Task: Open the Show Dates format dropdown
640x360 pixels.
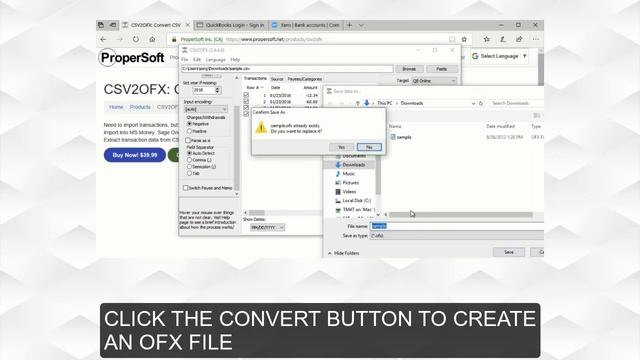Action: [267, 227]
